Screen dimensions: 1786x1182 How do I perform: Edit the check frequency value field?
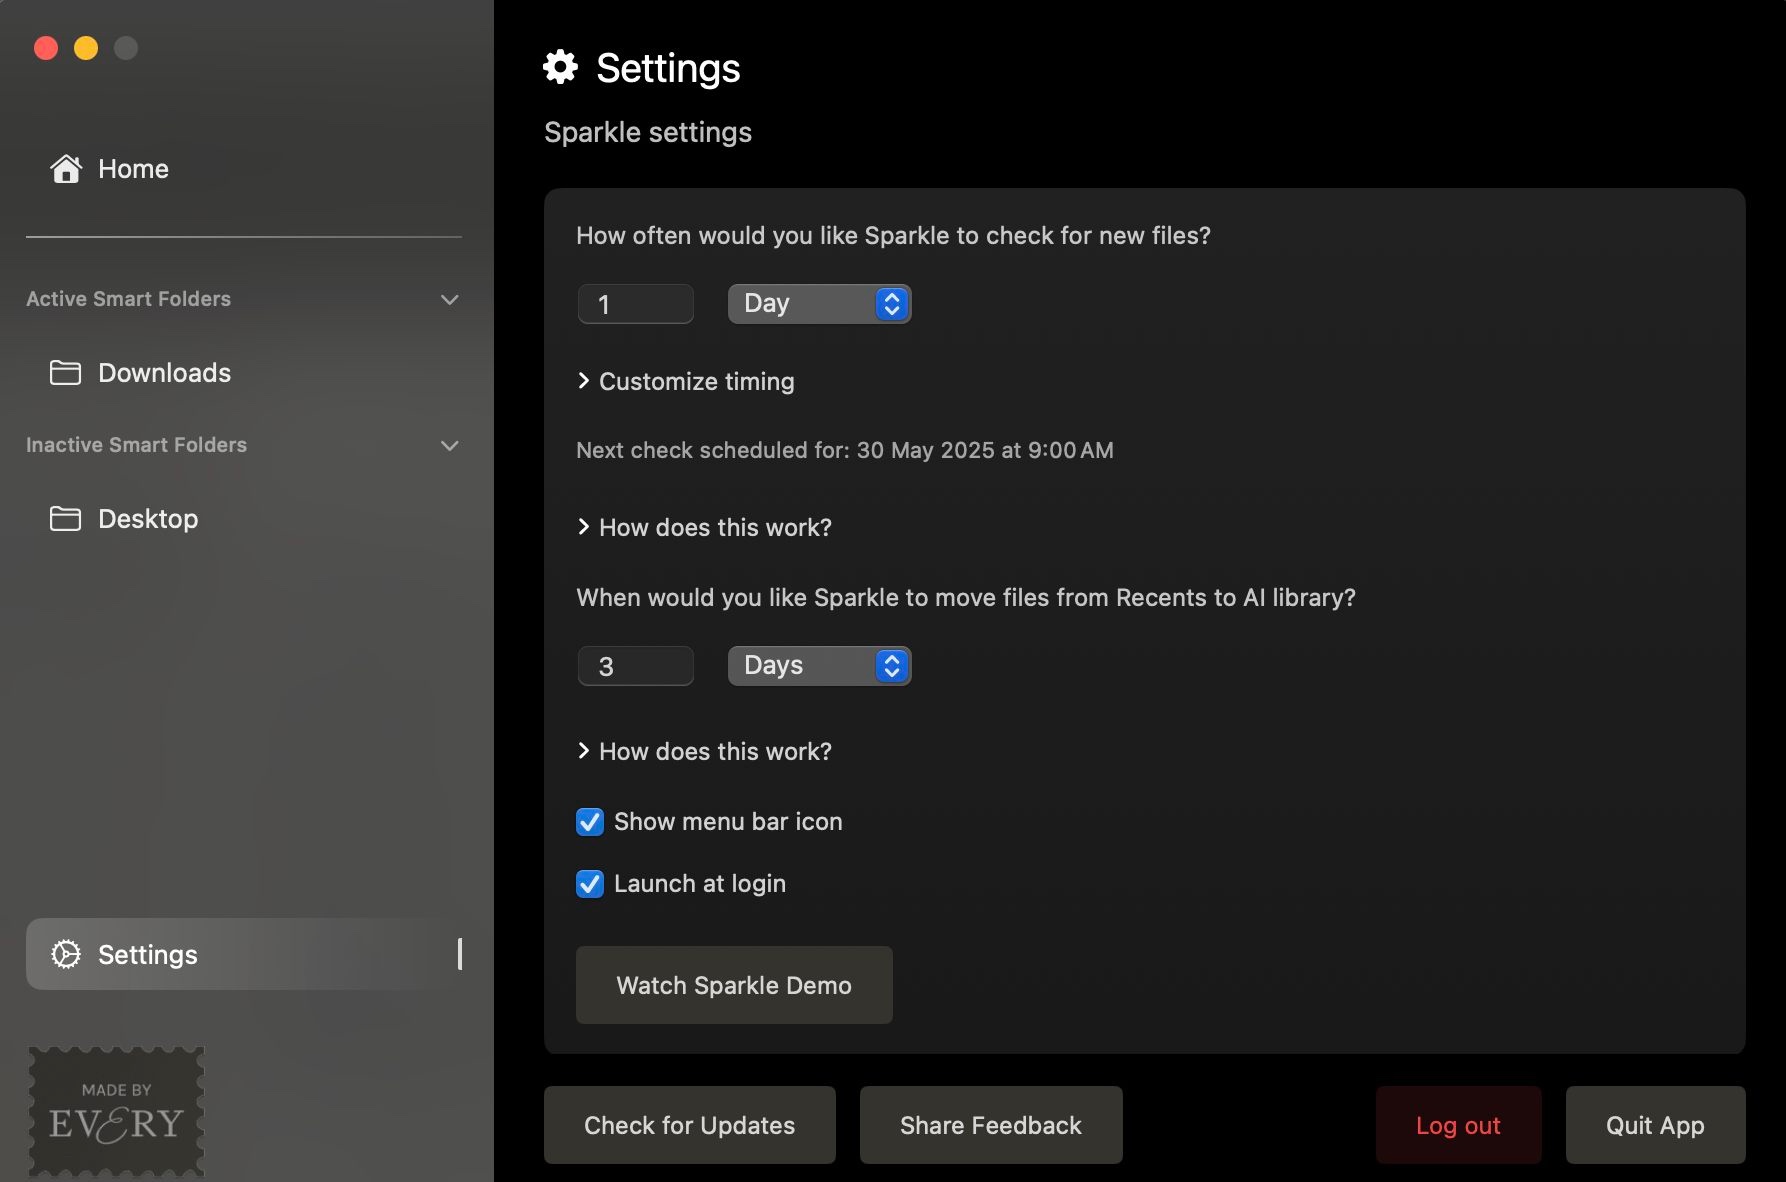[x=634, y=303]
